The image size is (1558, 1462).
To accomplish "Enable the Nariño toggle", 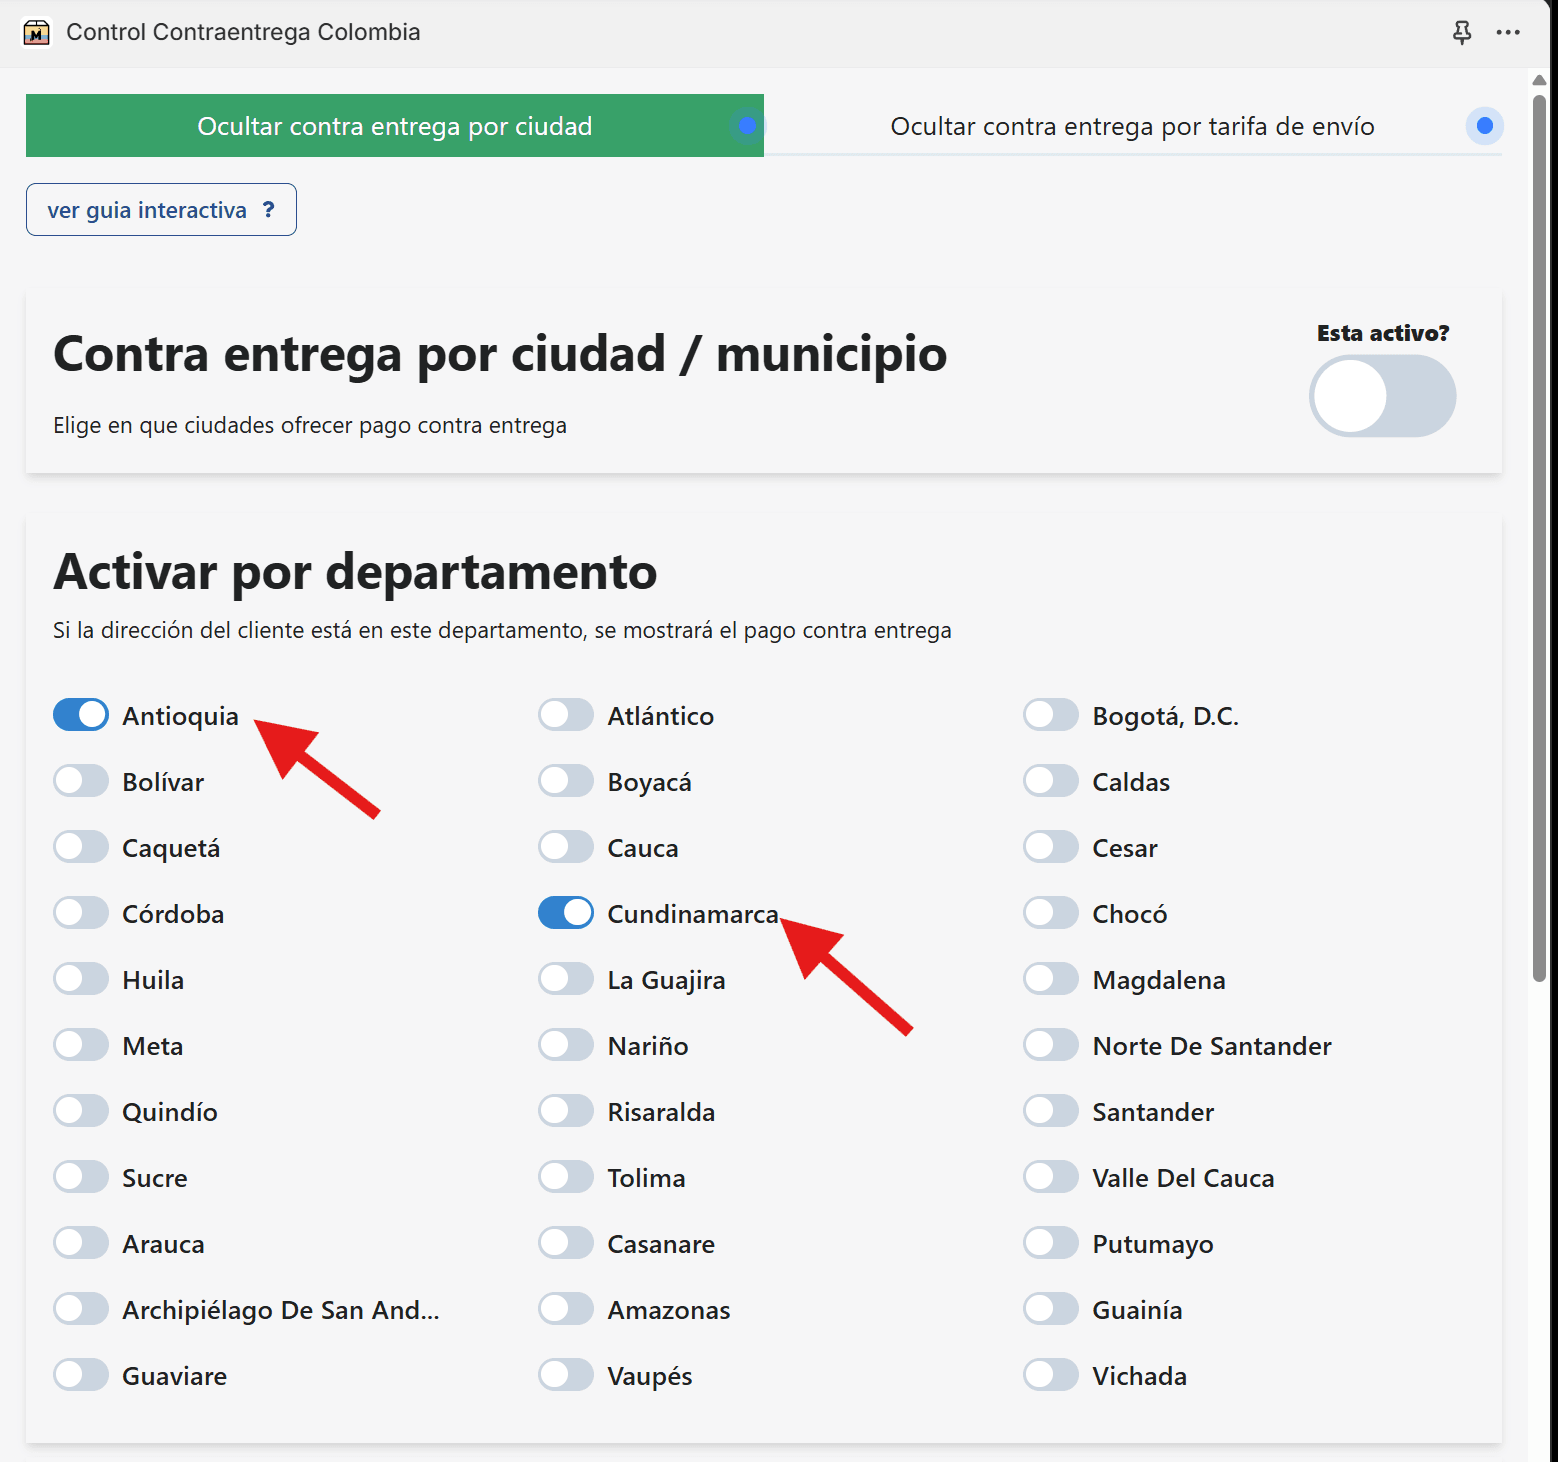I will coord(566,1045).
